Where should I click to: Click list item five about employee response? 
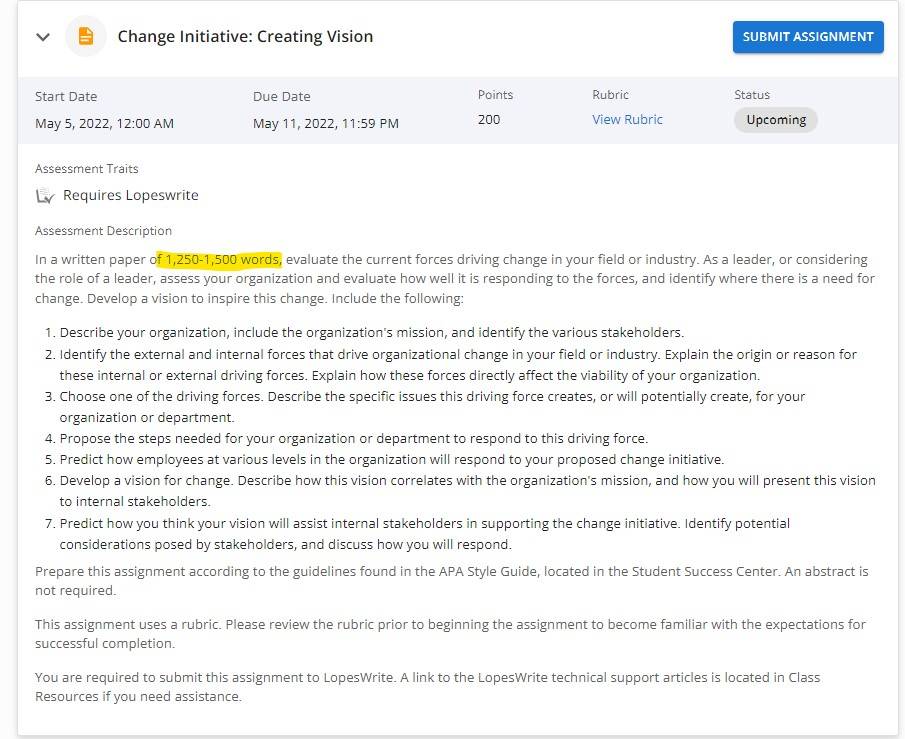(392, 460)
